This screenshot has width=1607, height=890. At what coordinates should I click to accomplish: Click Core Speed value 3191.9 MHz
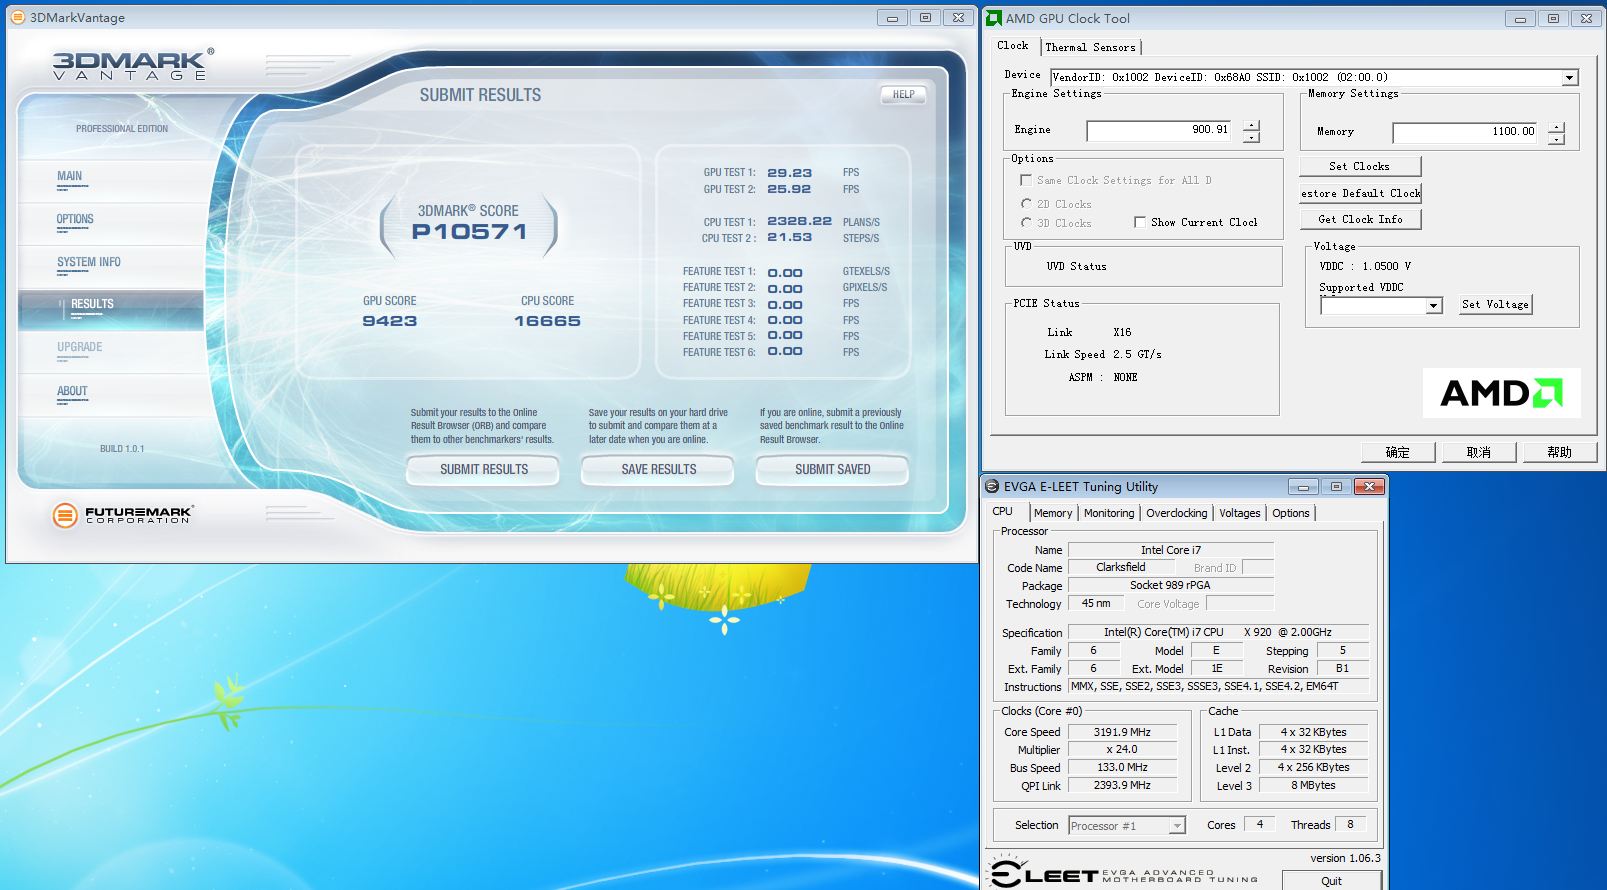pyautogui.click(x=1122, y=732)
